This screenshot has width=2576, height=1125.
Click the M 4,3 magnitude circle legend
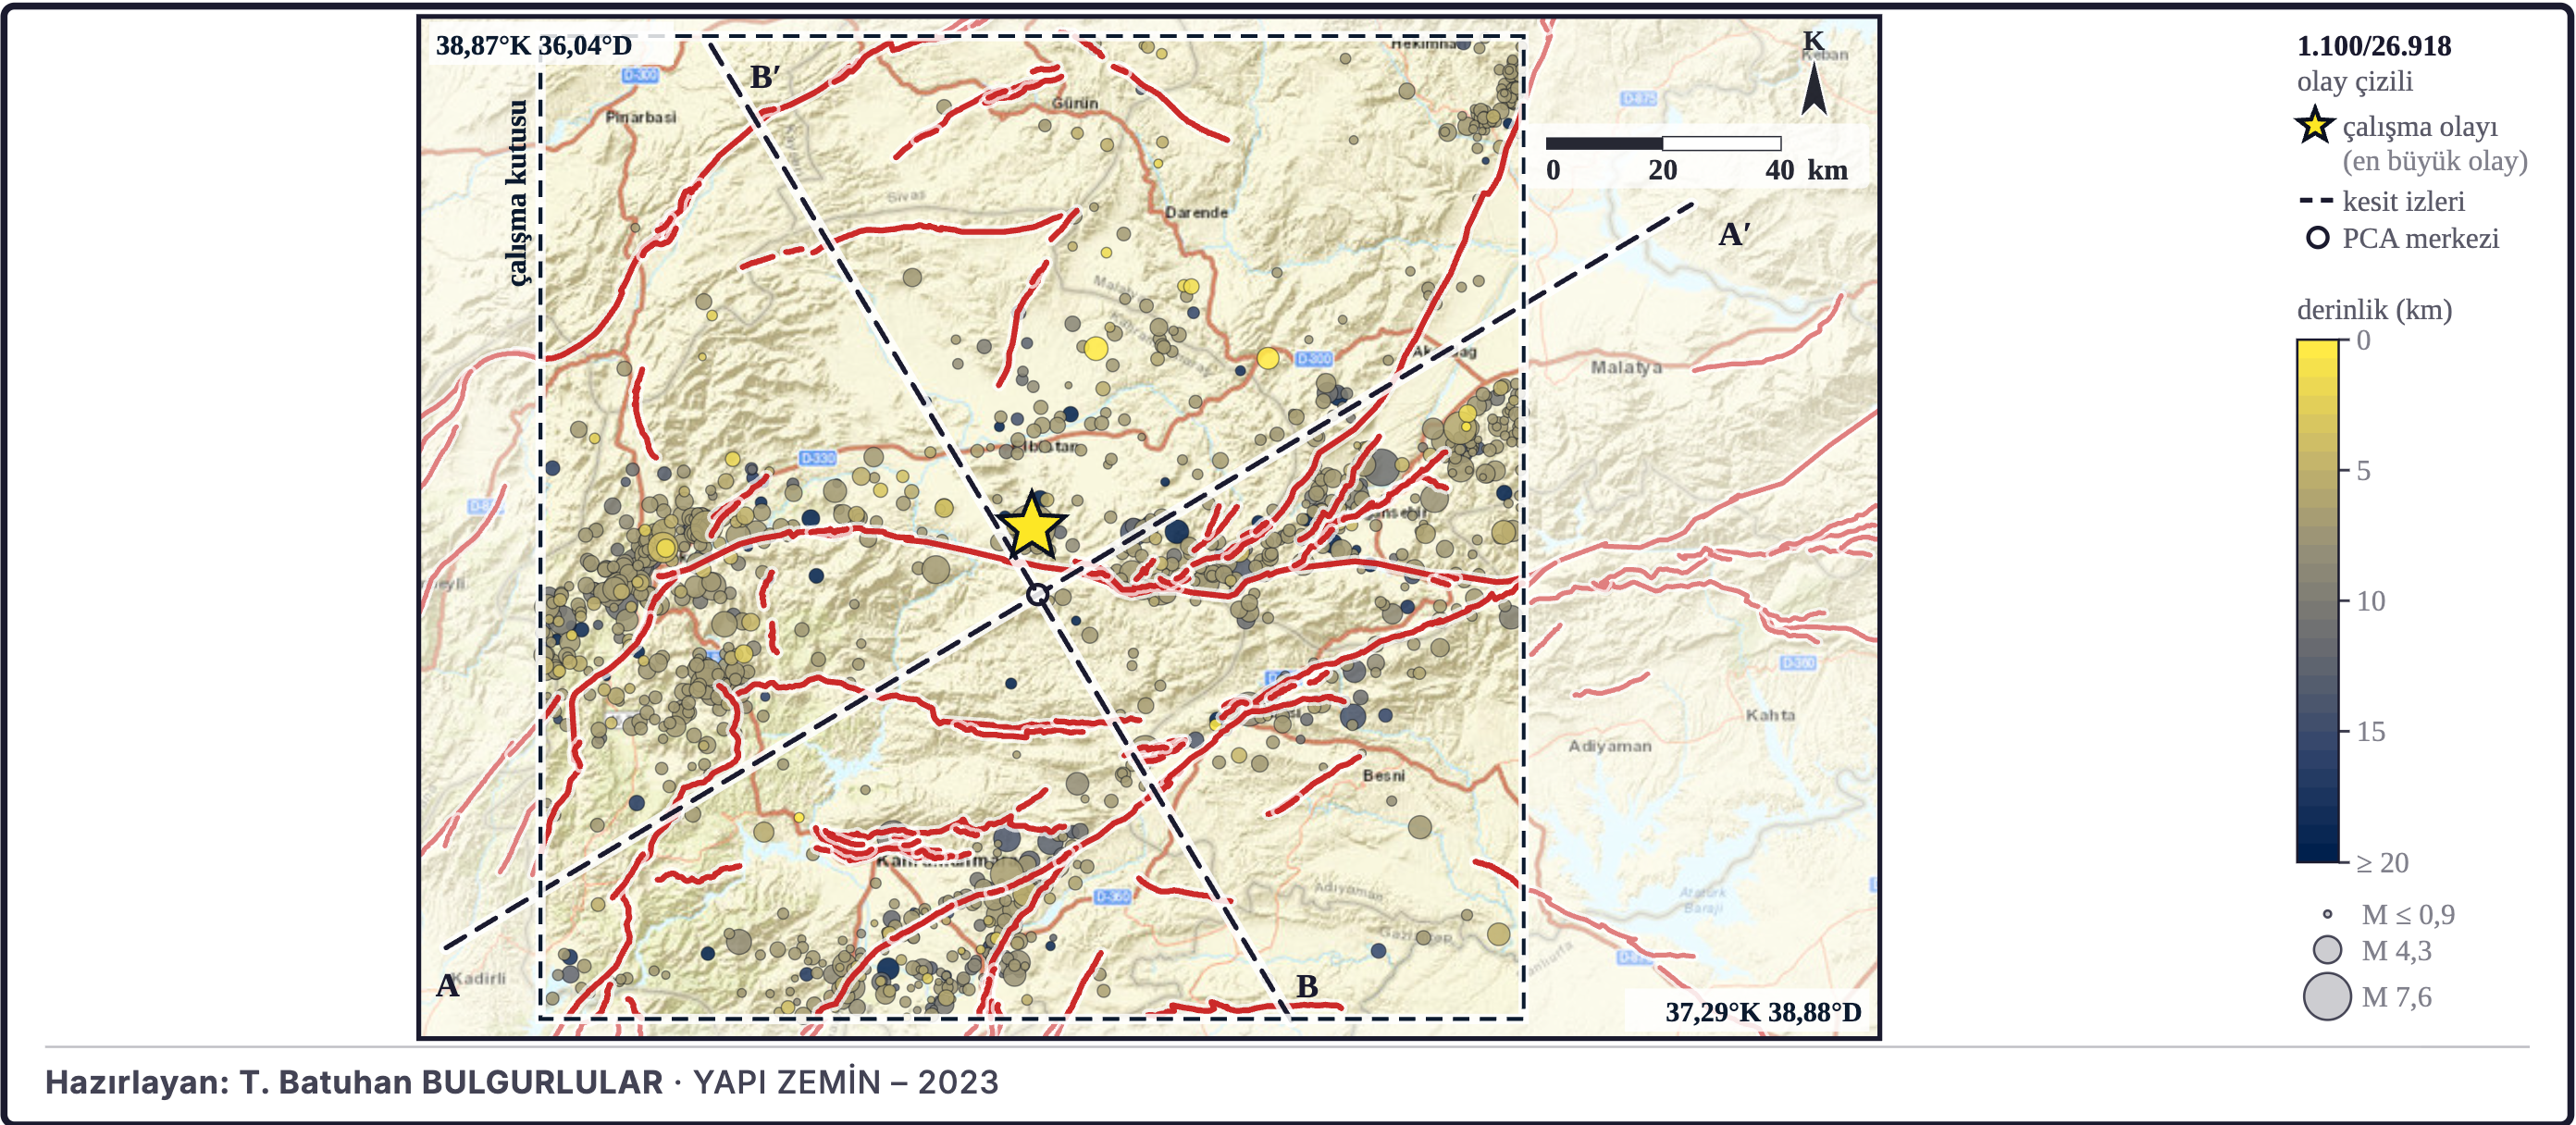coord(2327,950)
